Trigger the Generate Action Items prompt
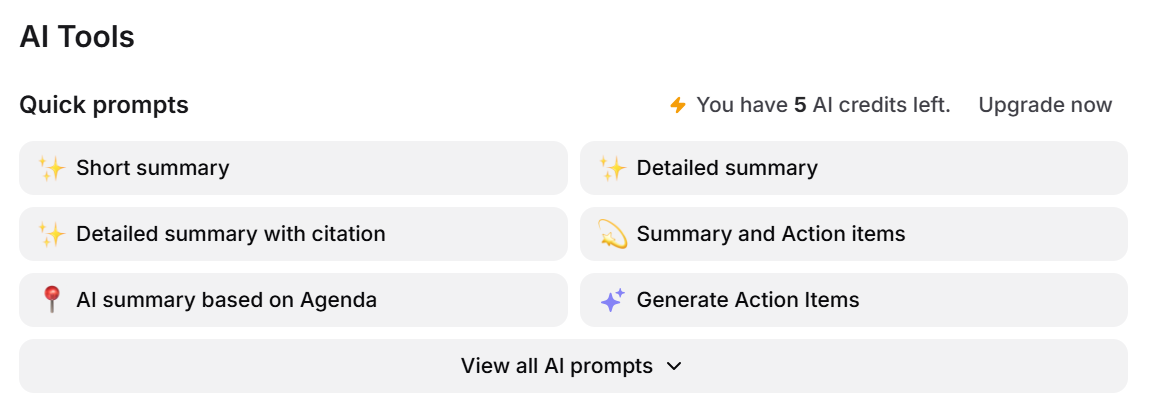The width and height of the screenshot is (1156, 417). (854, 300)
